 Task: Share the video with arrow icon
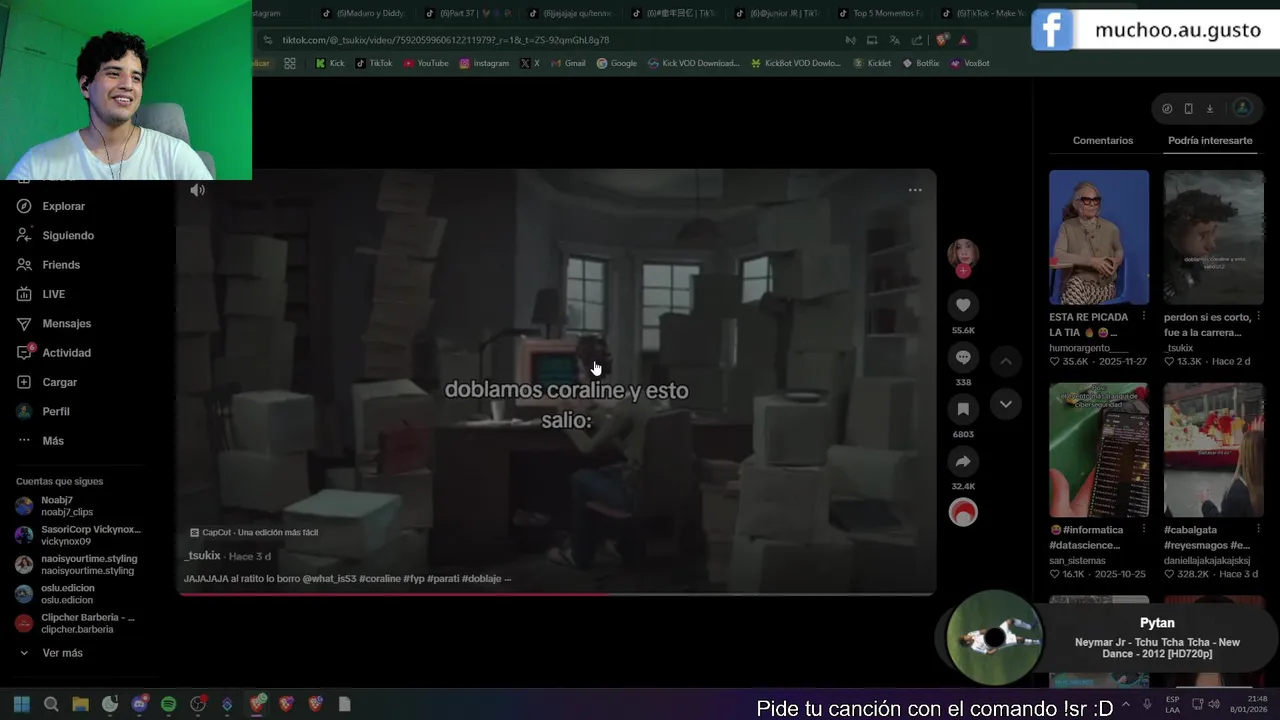point(963,461)
